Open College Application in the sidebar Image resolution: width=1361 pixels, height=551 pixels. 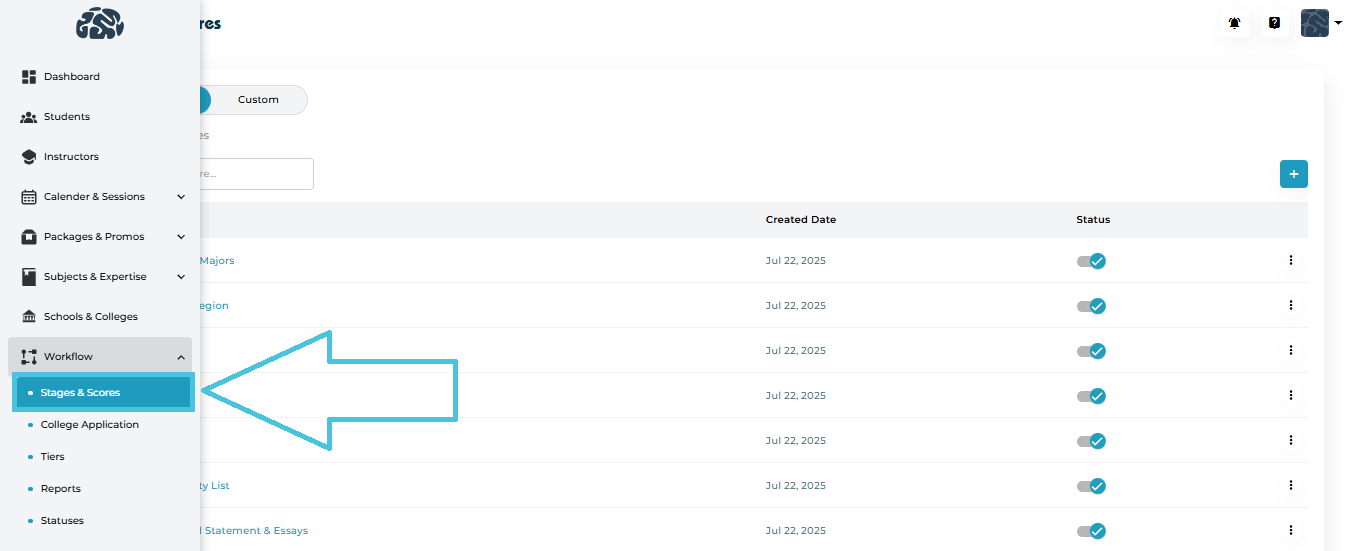pos(89,425)
